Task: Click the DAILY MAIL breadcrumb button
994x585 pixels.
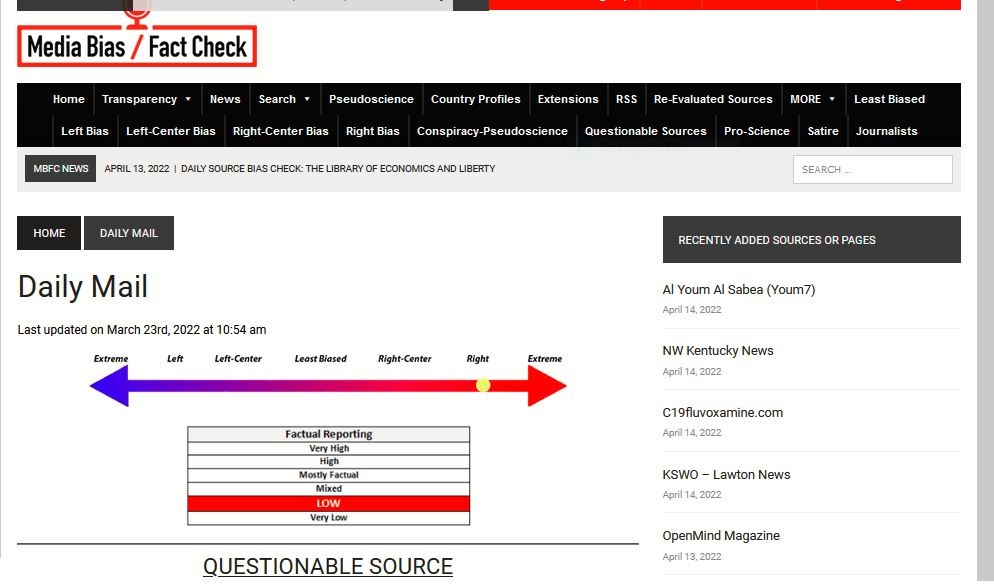Action: tap(129, 233)
